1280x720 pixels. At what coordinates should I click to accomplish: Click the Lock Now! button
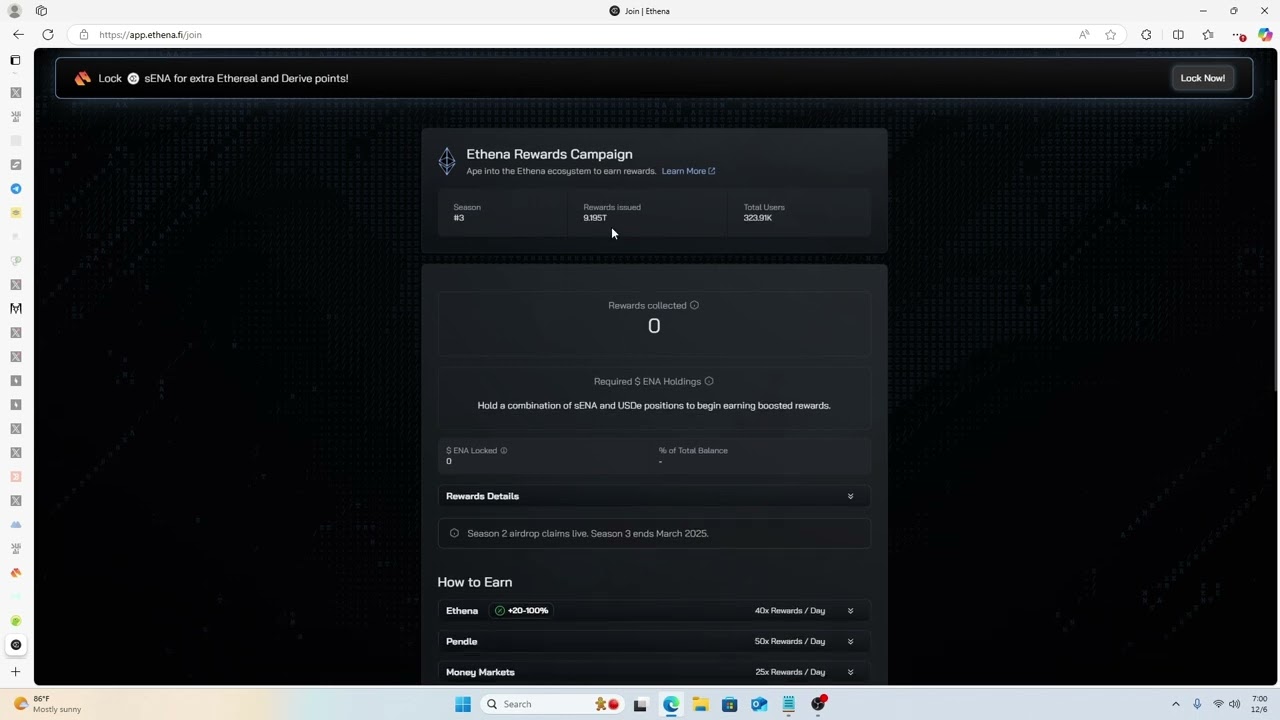point(1202,78)
